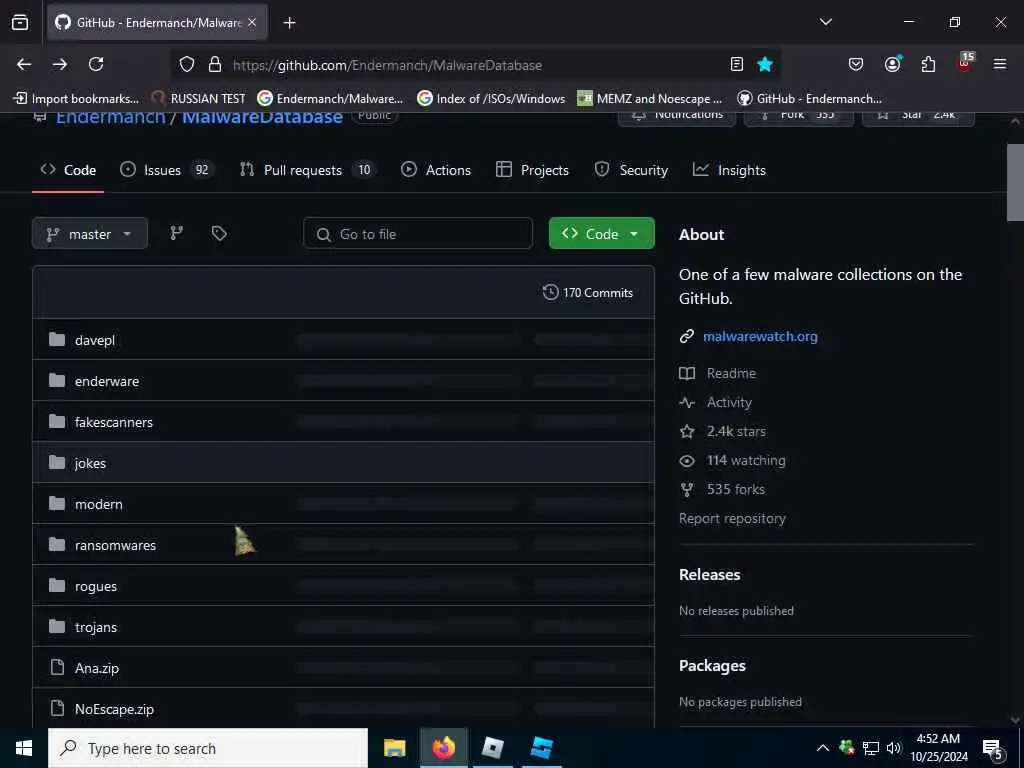Open the Insights tab

[729, 170]
